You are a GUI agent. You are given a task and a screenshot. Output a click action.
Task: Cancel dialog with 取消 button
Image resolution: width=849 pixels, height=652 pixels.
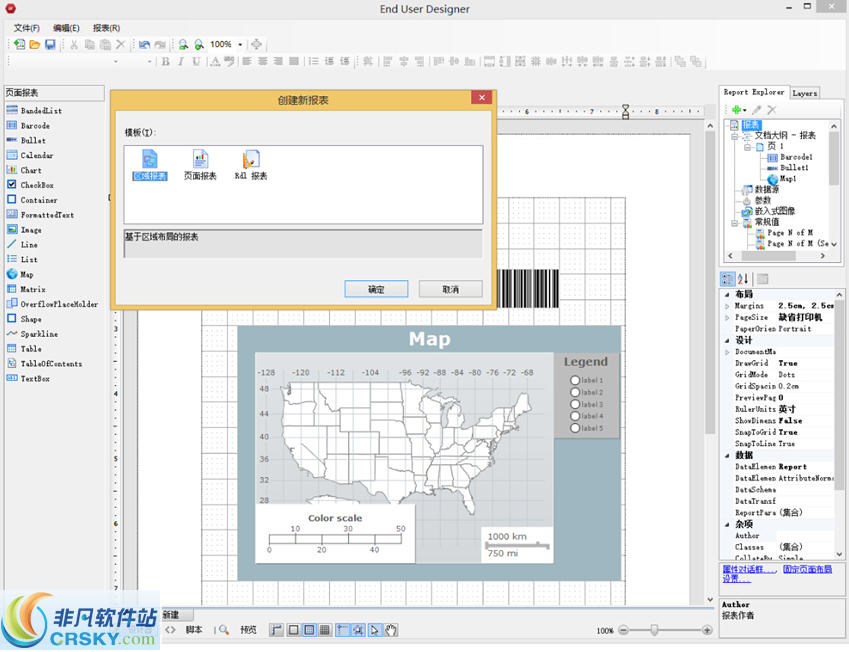[x=450, y=289]
